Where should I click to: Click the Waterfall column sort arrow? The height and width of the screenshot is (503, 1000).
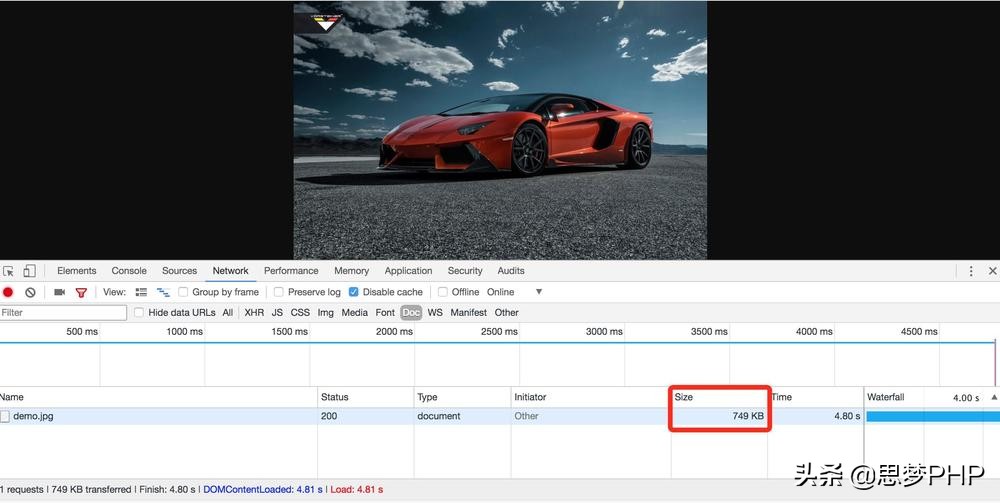click(x=993, y=397)
